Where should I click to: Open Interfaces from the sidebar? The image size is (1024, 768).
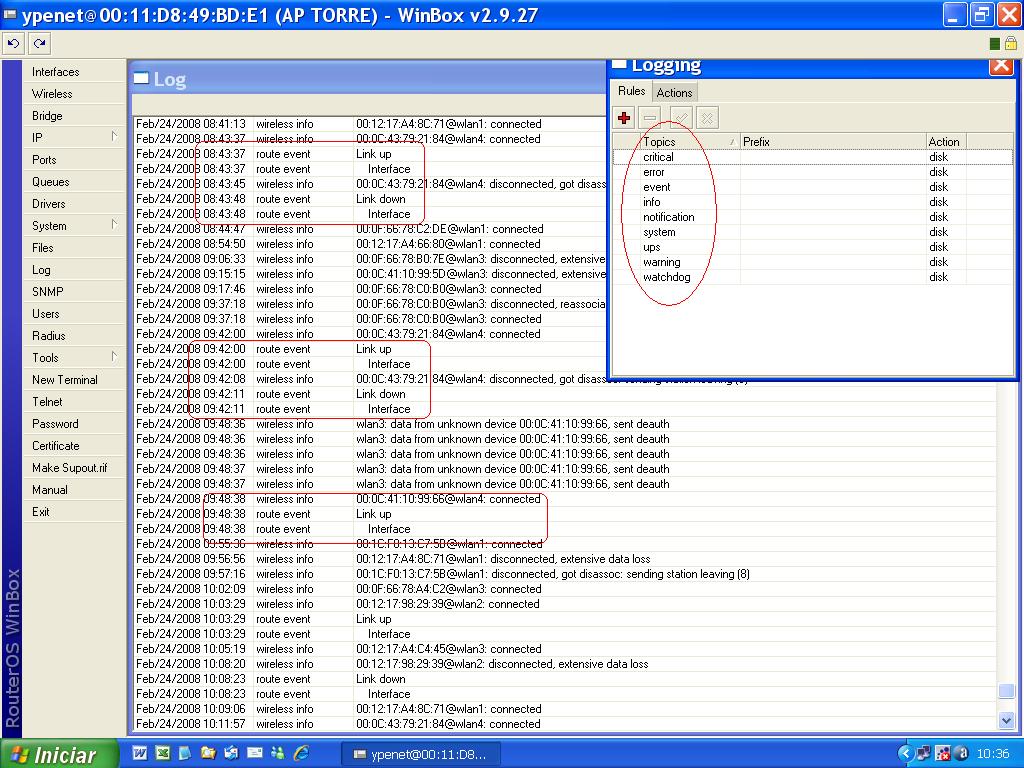click(74, 72)
